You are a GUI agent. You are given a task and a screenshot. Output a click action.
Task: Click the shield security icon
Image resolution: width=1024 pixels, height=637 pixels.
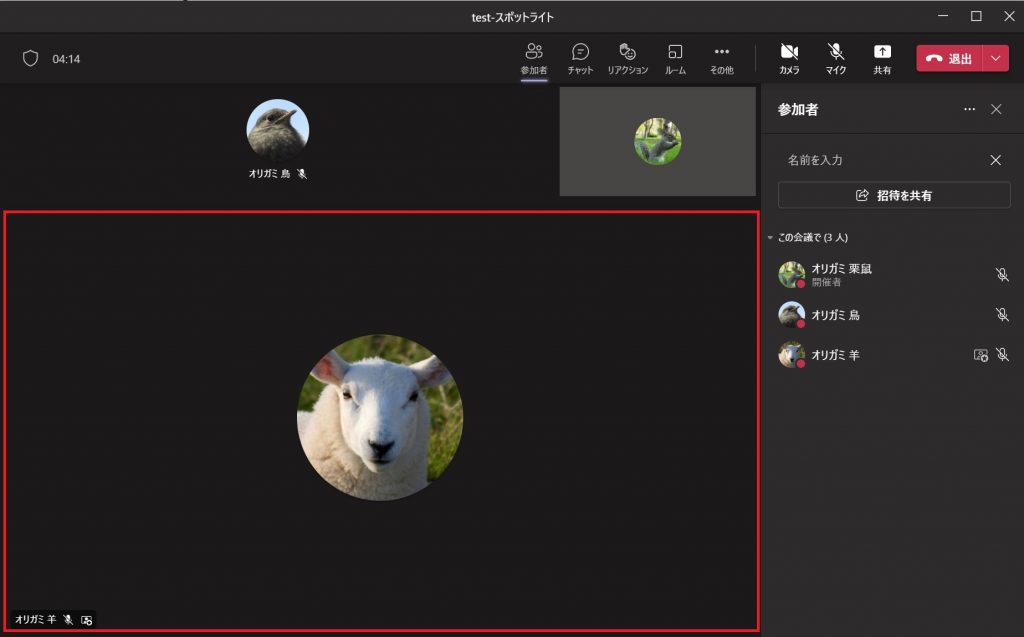coord(30,58)
